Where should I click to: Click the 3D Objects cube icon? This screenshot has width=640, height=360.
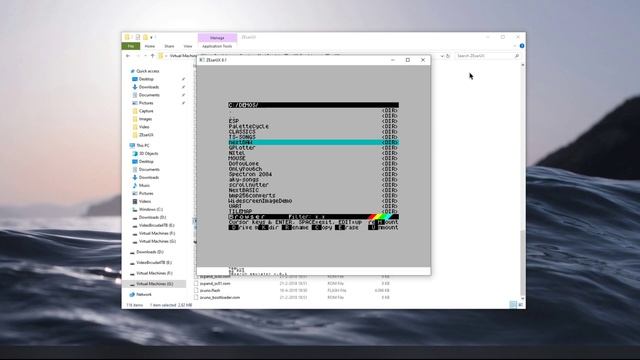[x=135, y=153]
